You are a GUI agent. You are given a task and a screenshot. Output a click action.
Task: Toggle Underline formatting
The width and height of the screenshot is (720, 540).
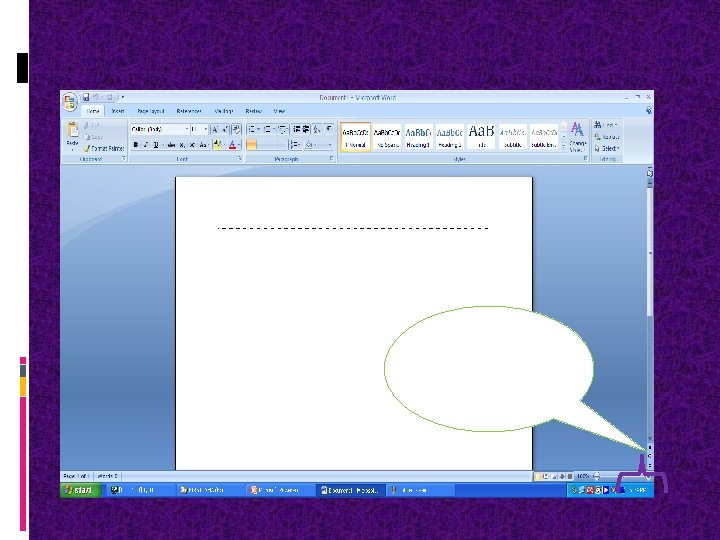click(156, 145)
